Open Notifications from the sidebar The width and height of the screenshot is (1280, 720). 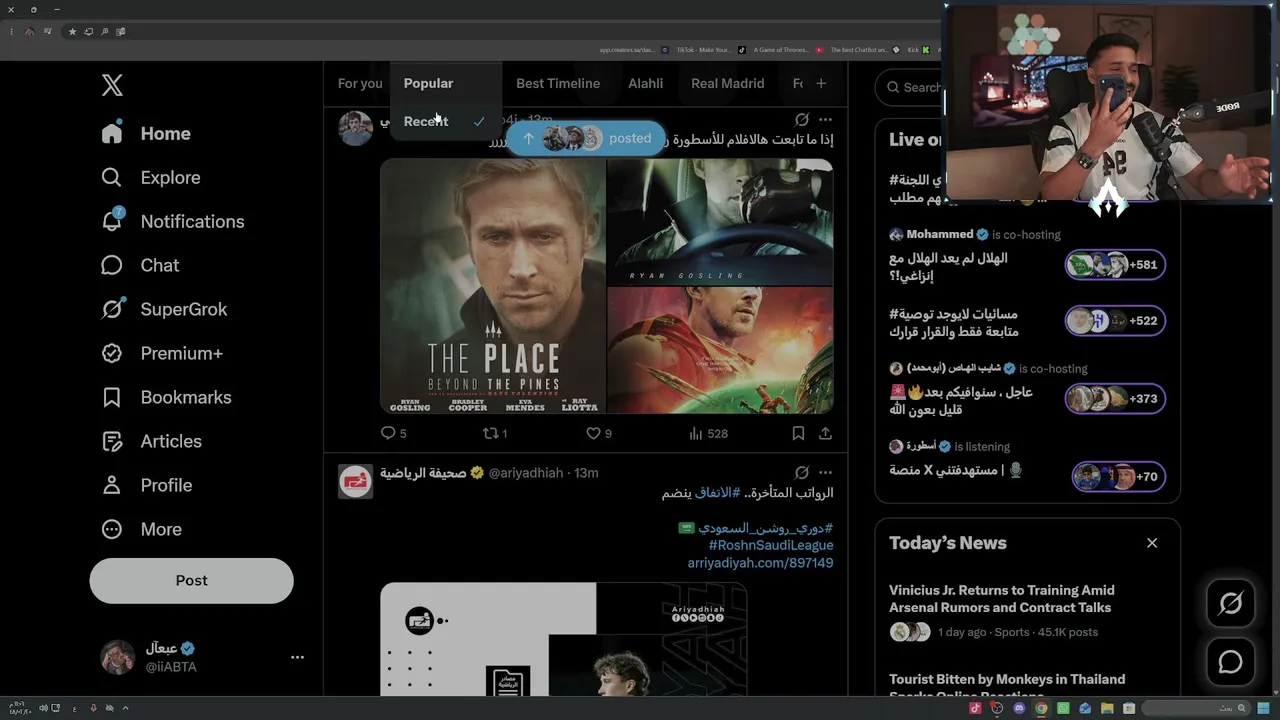[173, 221]
